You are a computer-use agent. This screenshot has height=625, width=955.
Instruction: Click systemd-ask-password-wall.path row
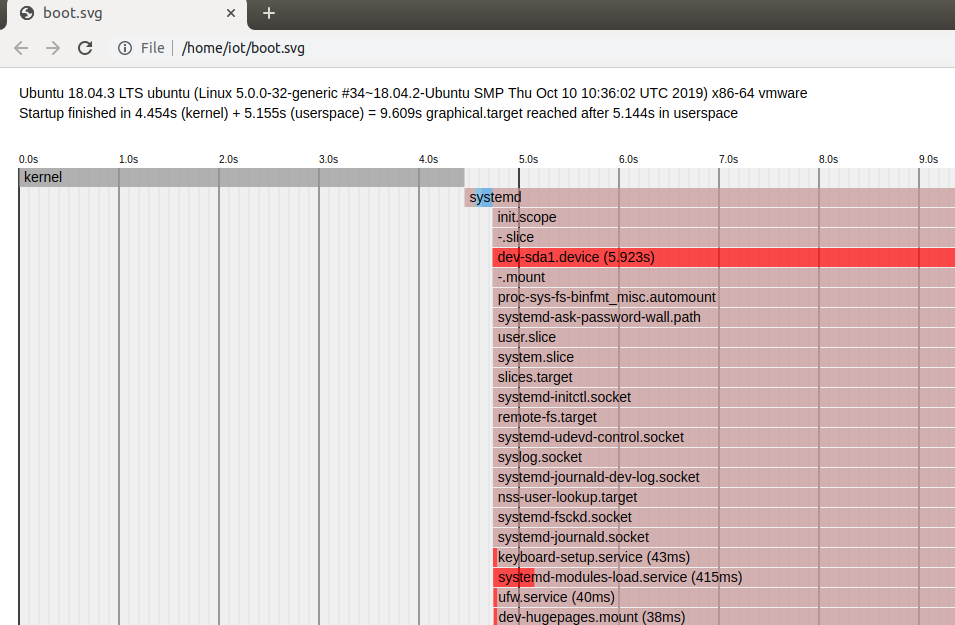pos(724,317)
